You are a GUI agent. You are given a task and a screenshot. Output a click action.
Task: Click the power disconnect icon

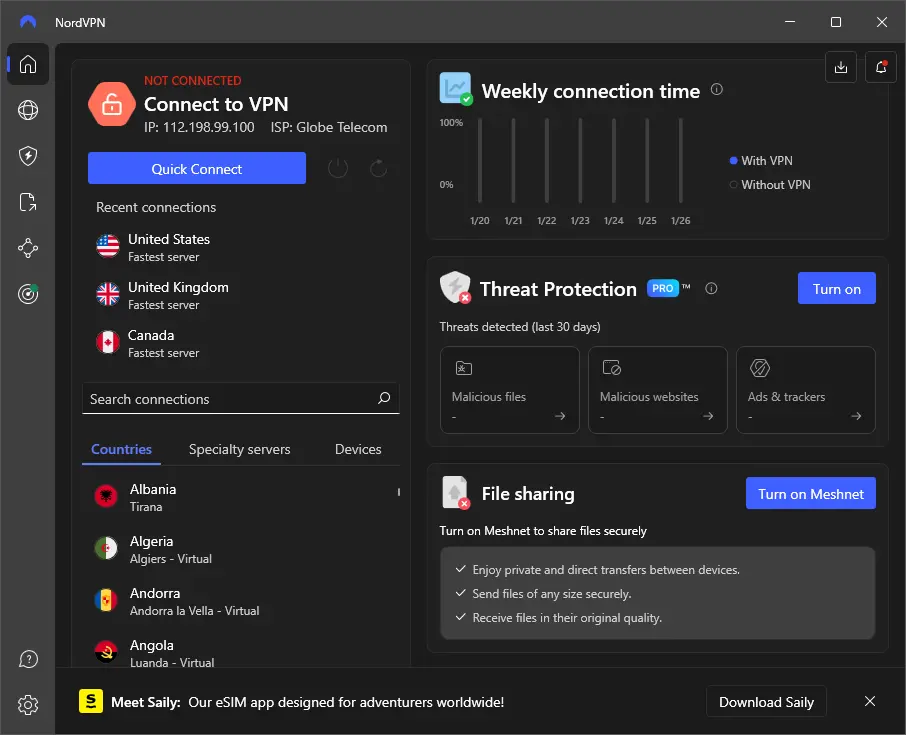click(338, 168)
